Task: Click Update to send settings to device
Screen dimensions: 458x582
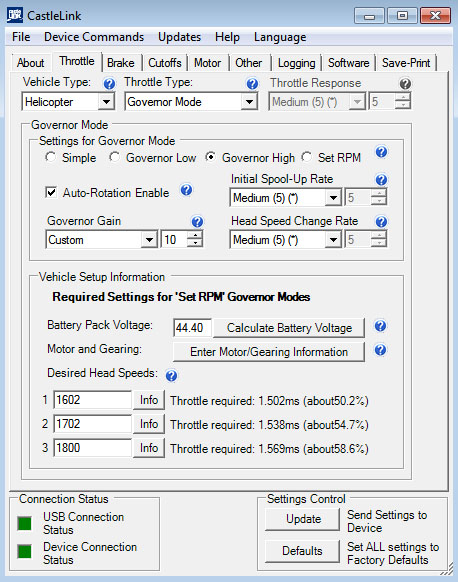Action: [302, 519]
